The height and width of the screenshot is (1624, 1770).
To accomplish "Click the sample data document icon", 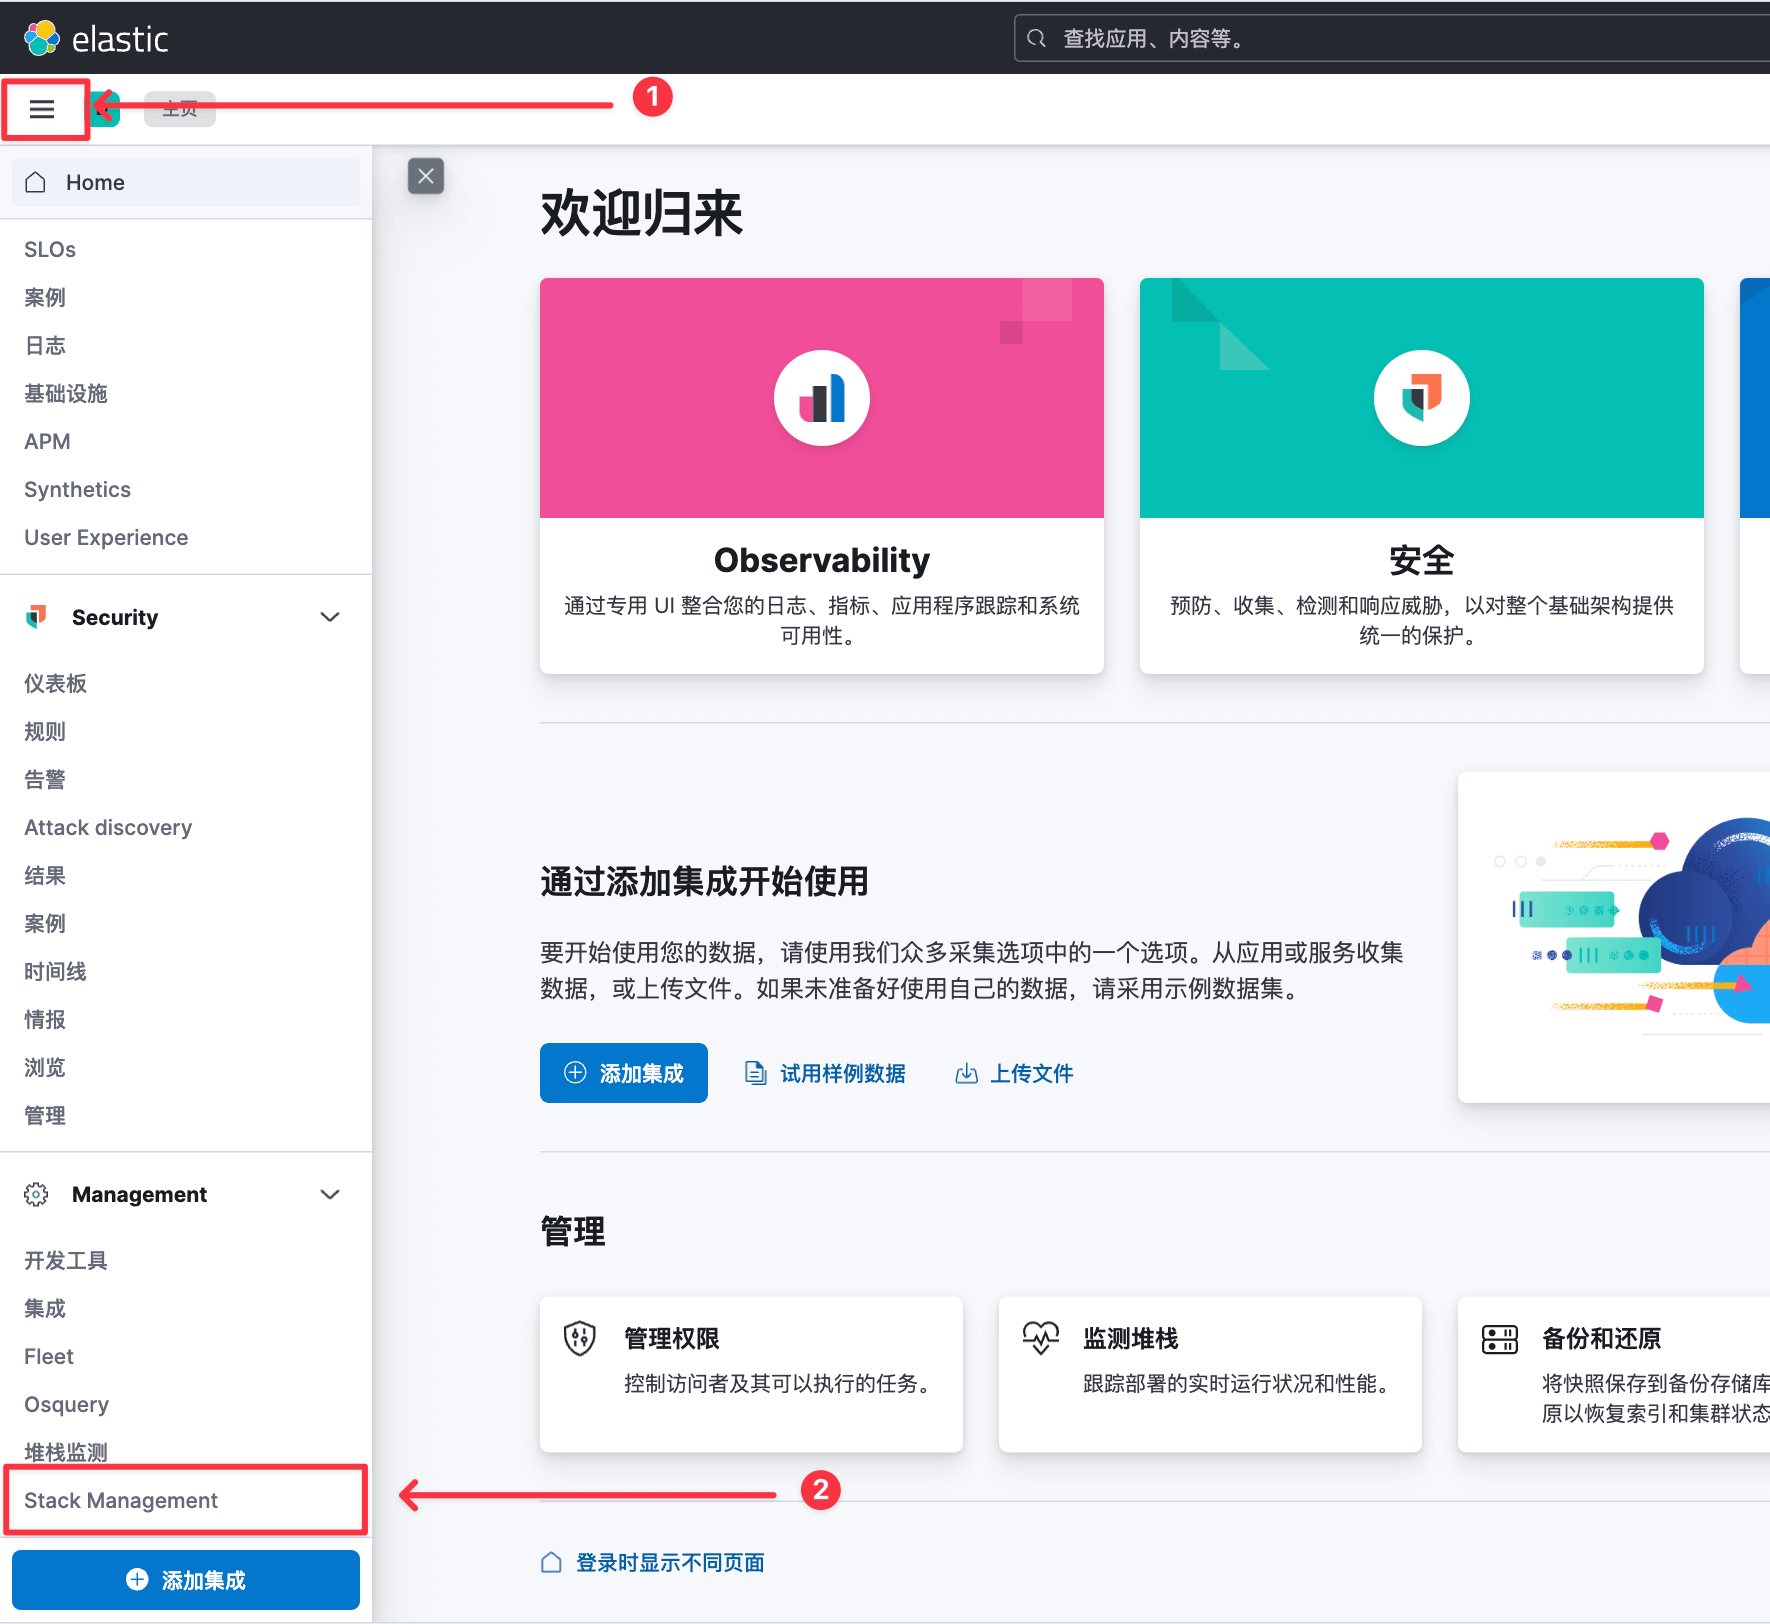I will tap(756, 1074).
